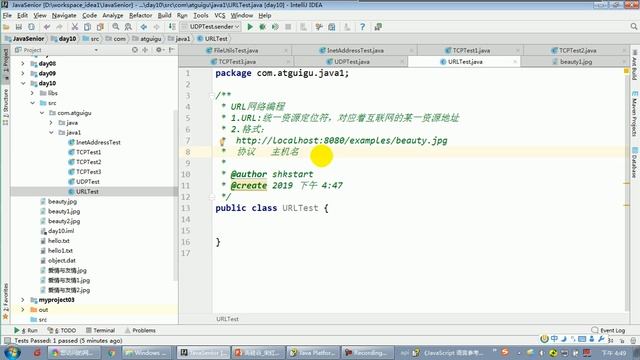The image size is (640, 360).
Task: Collapse the day10 module node
Action: 23,83
